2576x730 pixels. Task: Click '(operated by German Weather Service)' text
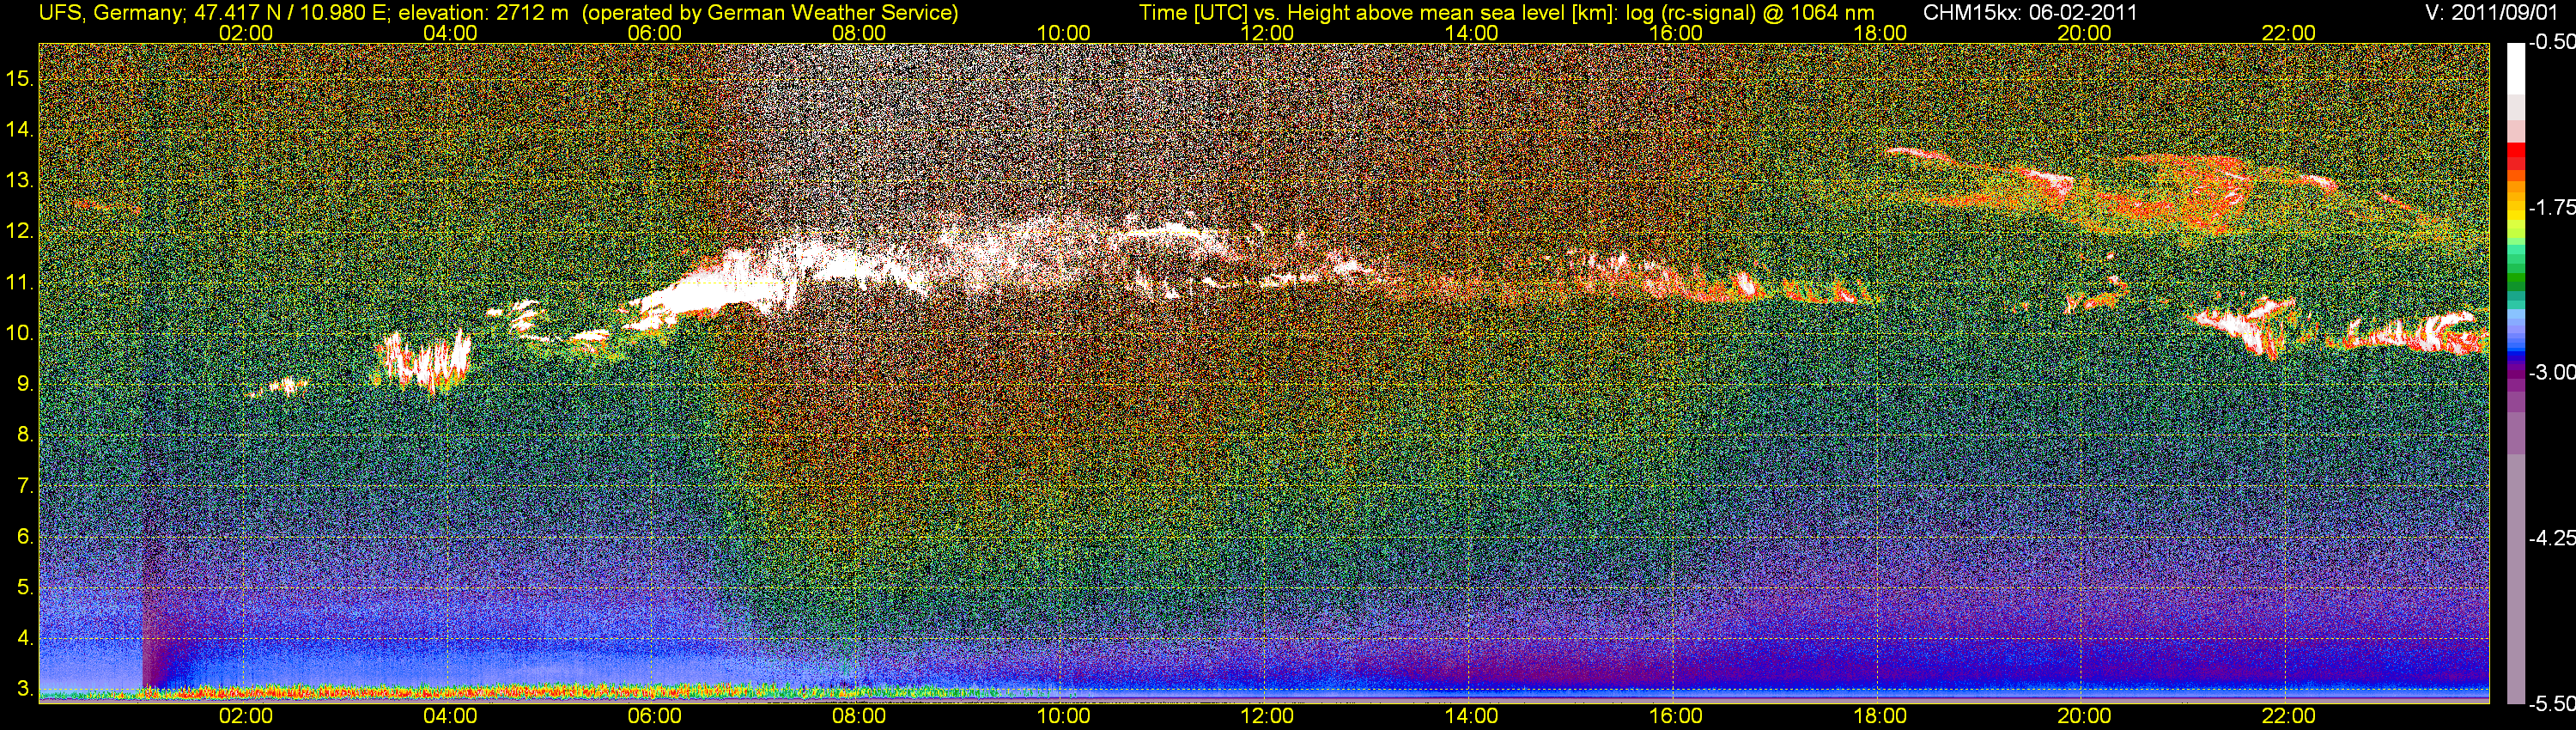click(x=770, y=13)
